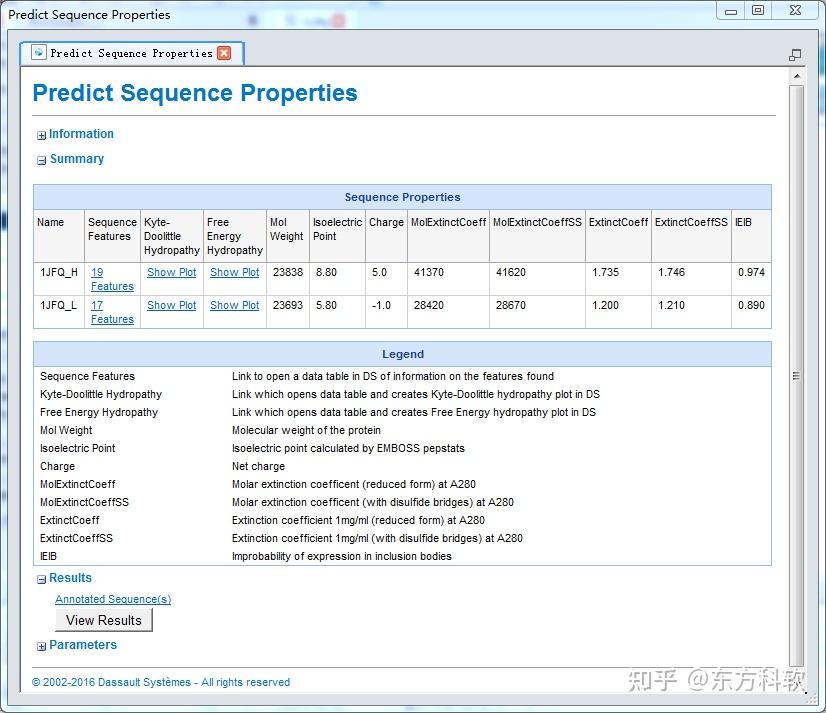Expand the Parameters section
This screenshot has height=713, width=826.
coord(40,645)
